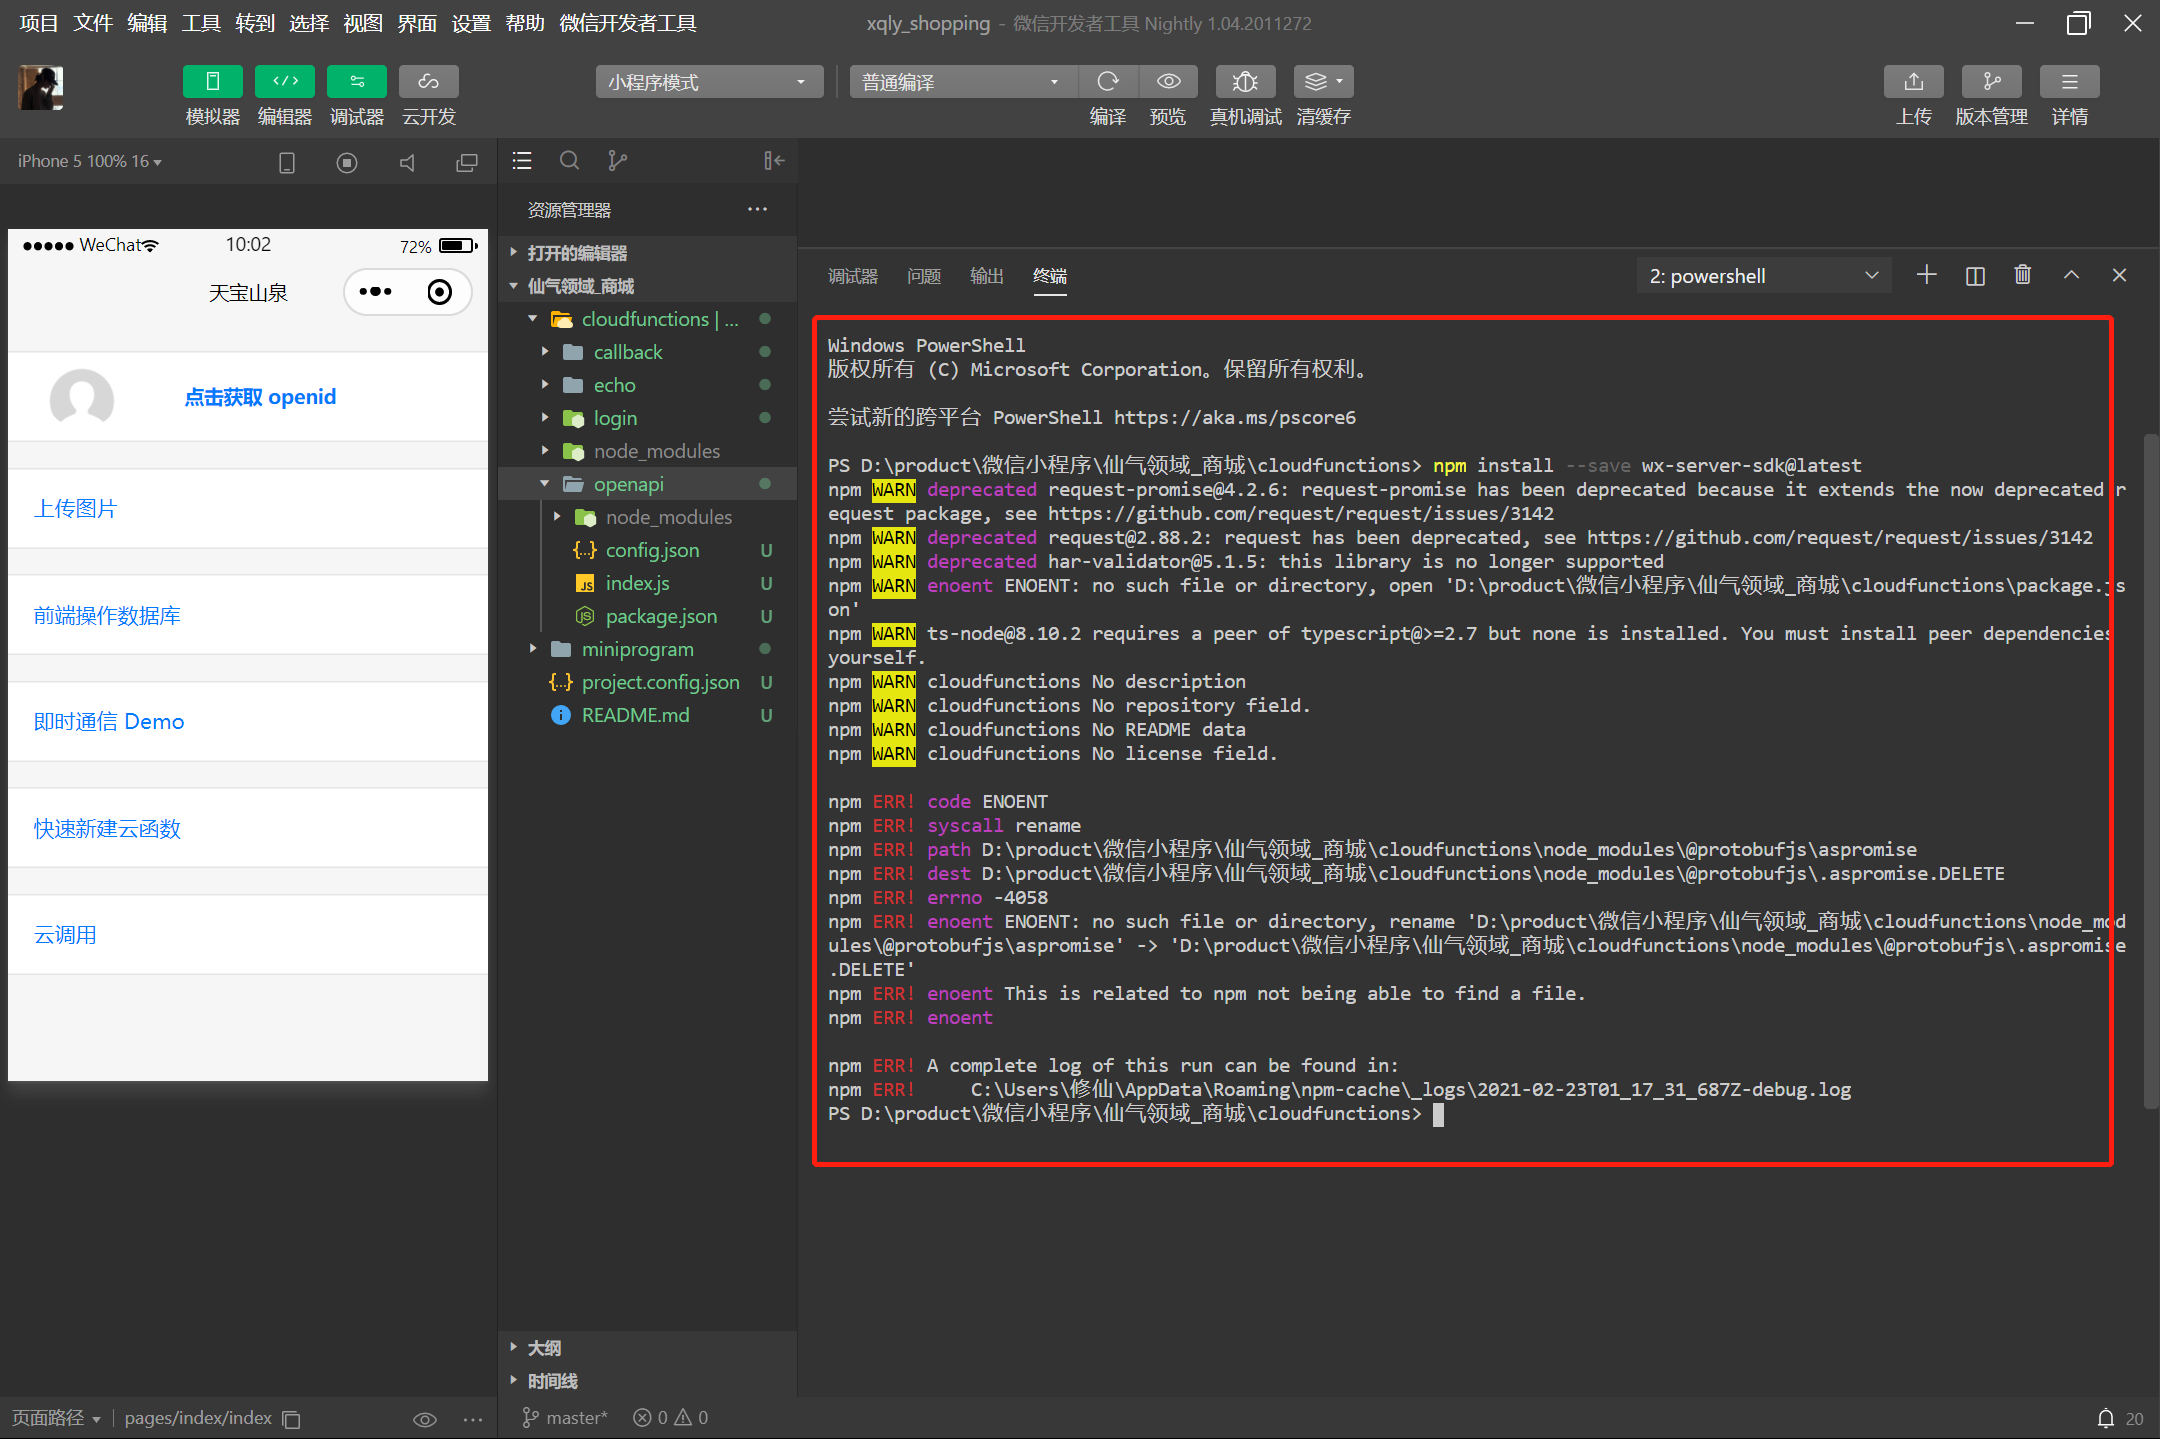
Task: Detach simulator into separate window
Action: [x=467, y=162]
